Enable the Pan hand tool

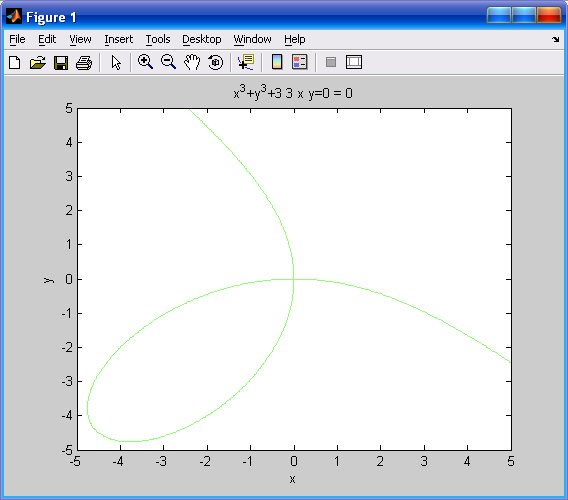(192, 62)
